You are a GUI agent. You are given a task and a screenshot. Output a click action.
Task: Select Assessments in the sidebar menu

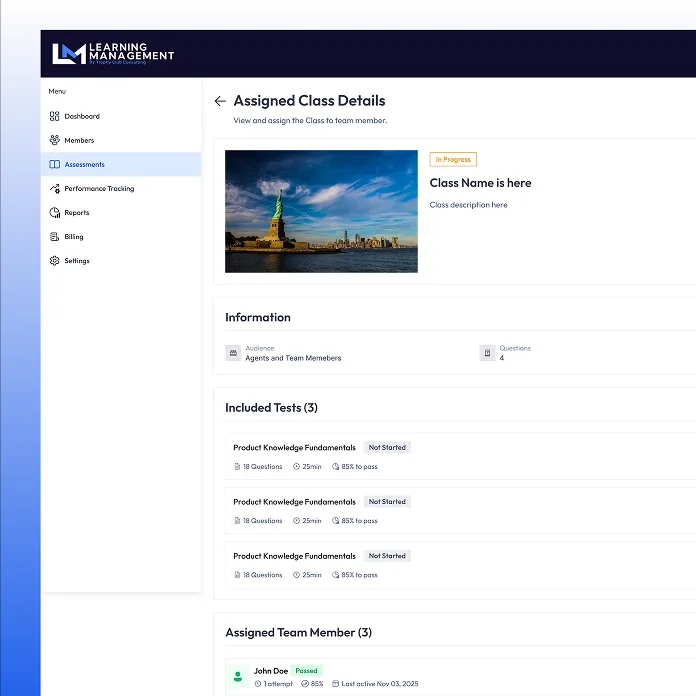point(121,164)
